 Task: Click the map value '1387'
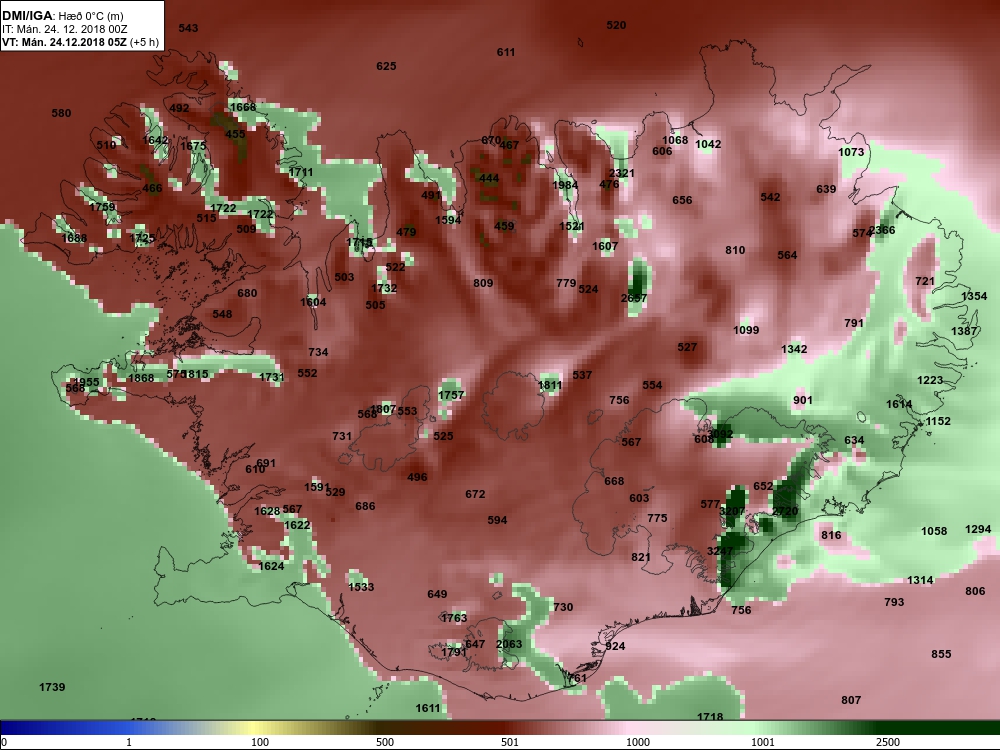click(964, 332)
